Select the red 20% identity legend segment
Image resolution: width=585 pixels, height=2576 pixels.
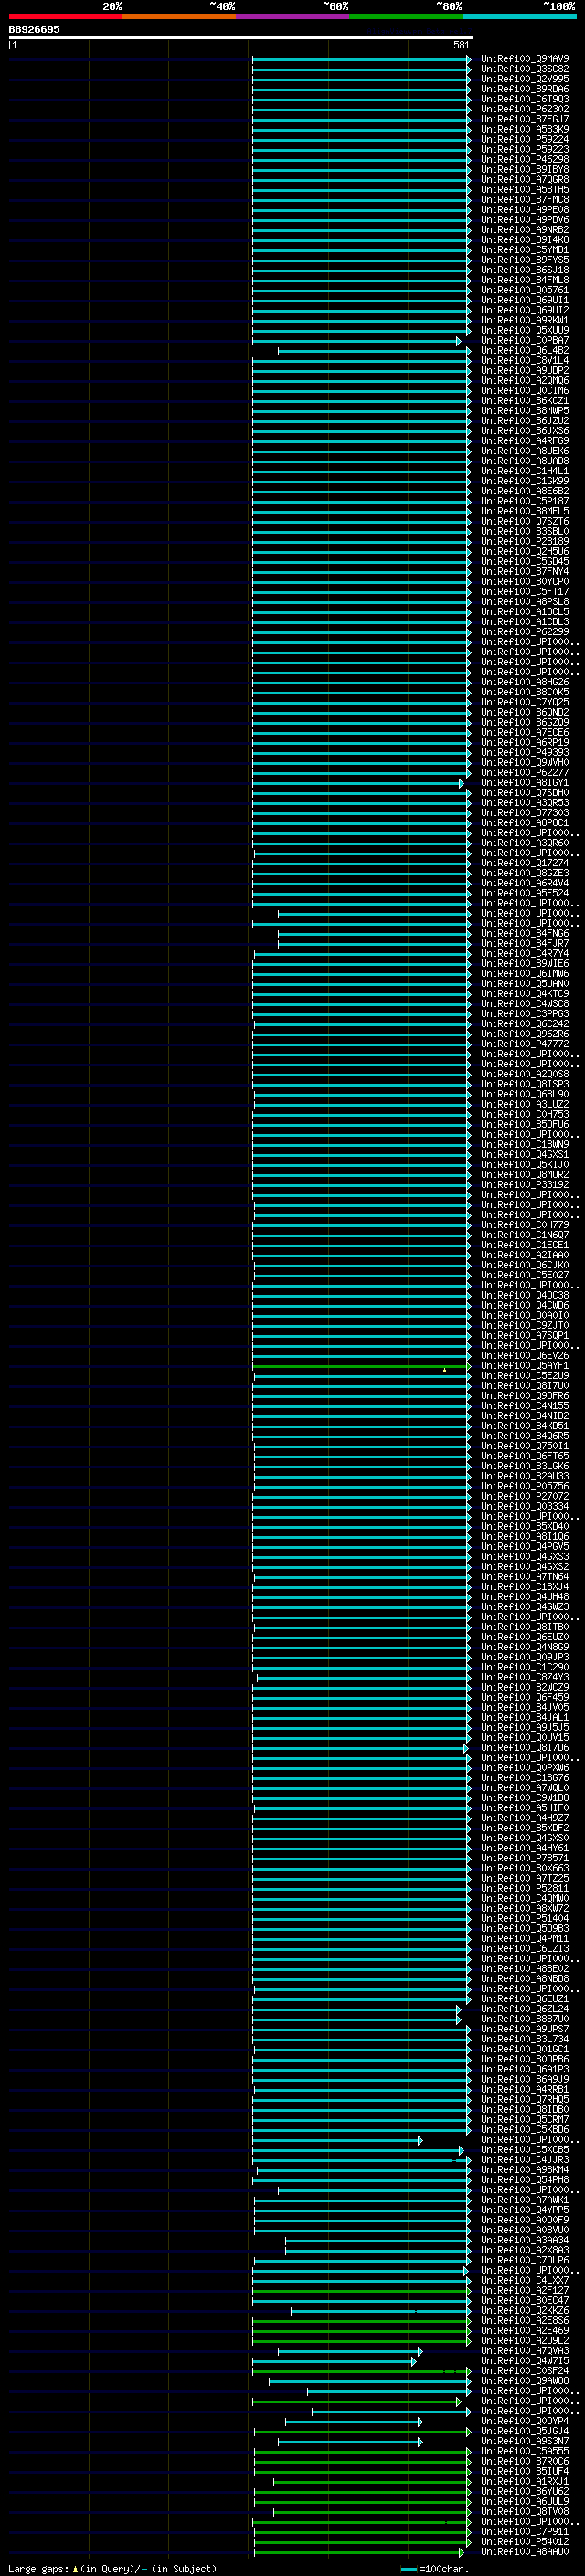coord(65,16)
